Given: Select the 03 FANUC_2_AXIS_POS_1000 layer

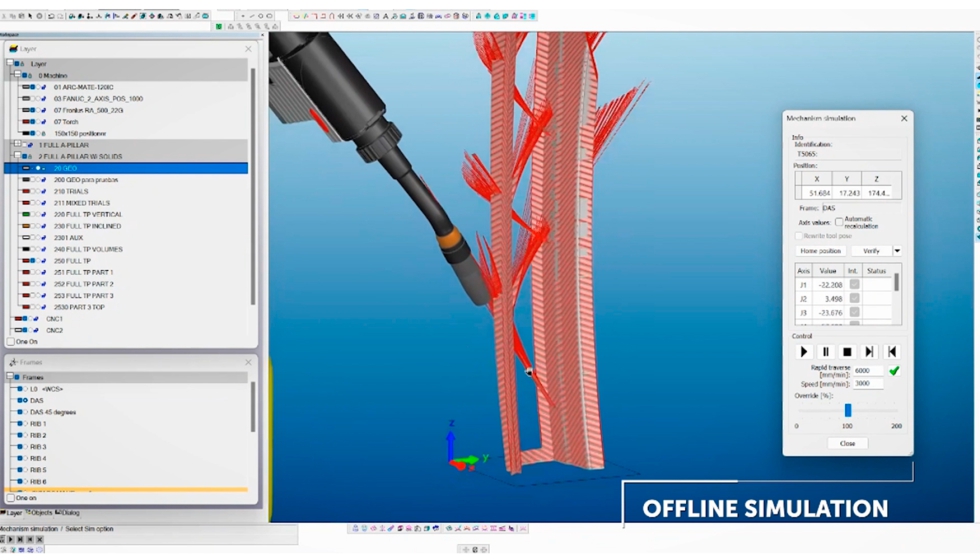Looking at the screenshot, I should [98, 99].
